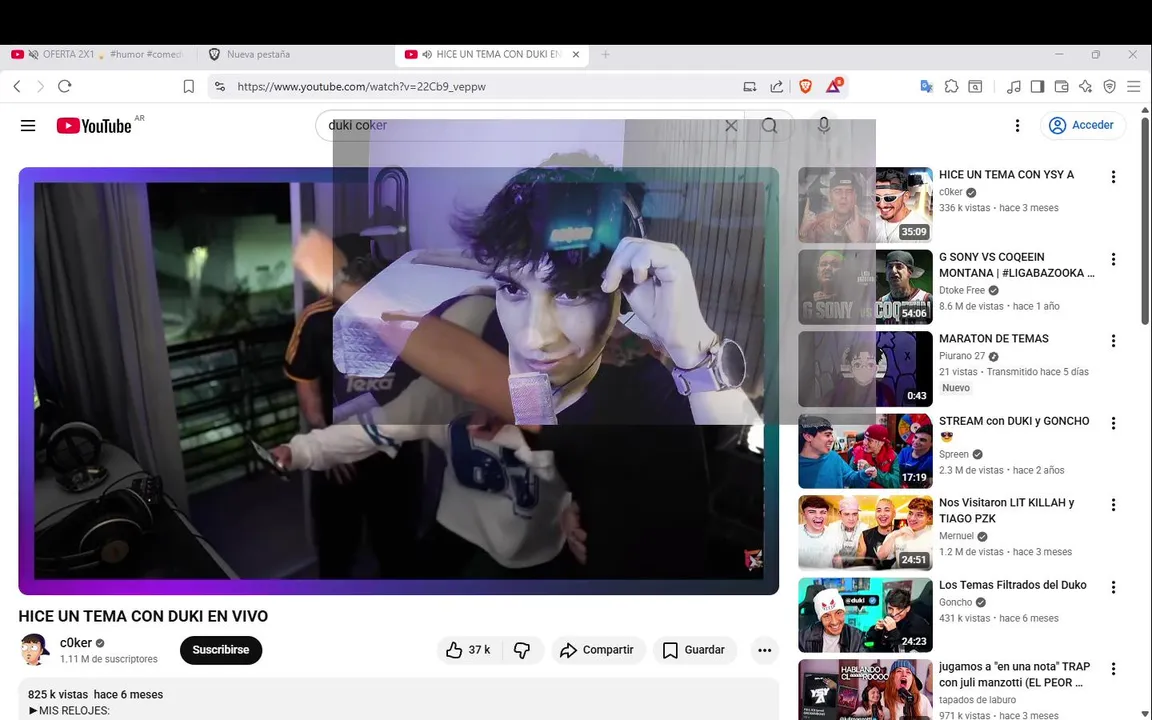This screenshot has width=1152, height=720.
Task: Open site settings icon beside the URL
Action: tap(220, 87)
